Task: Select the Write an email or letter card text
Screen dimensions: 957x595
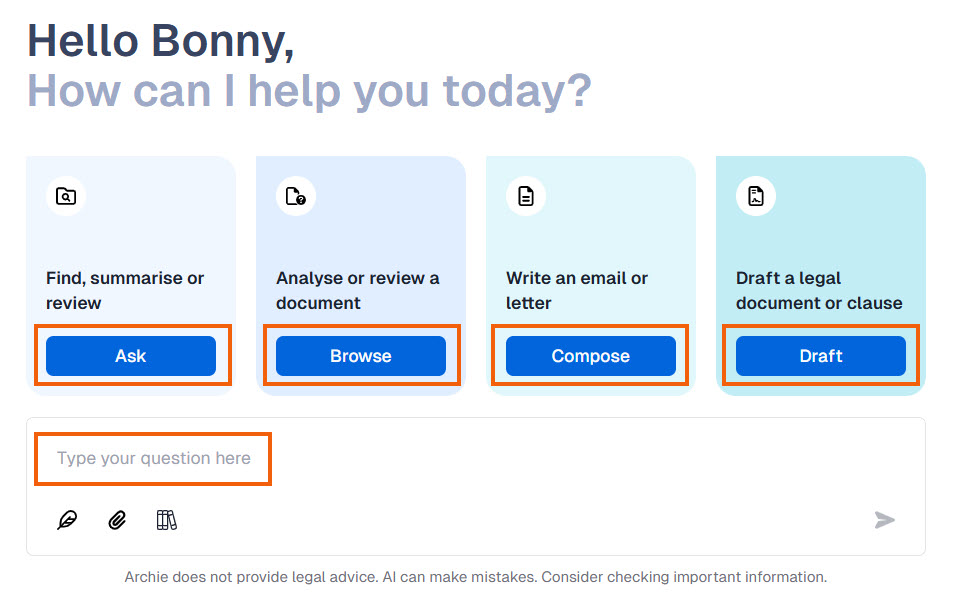Action: tap(577, 290)
